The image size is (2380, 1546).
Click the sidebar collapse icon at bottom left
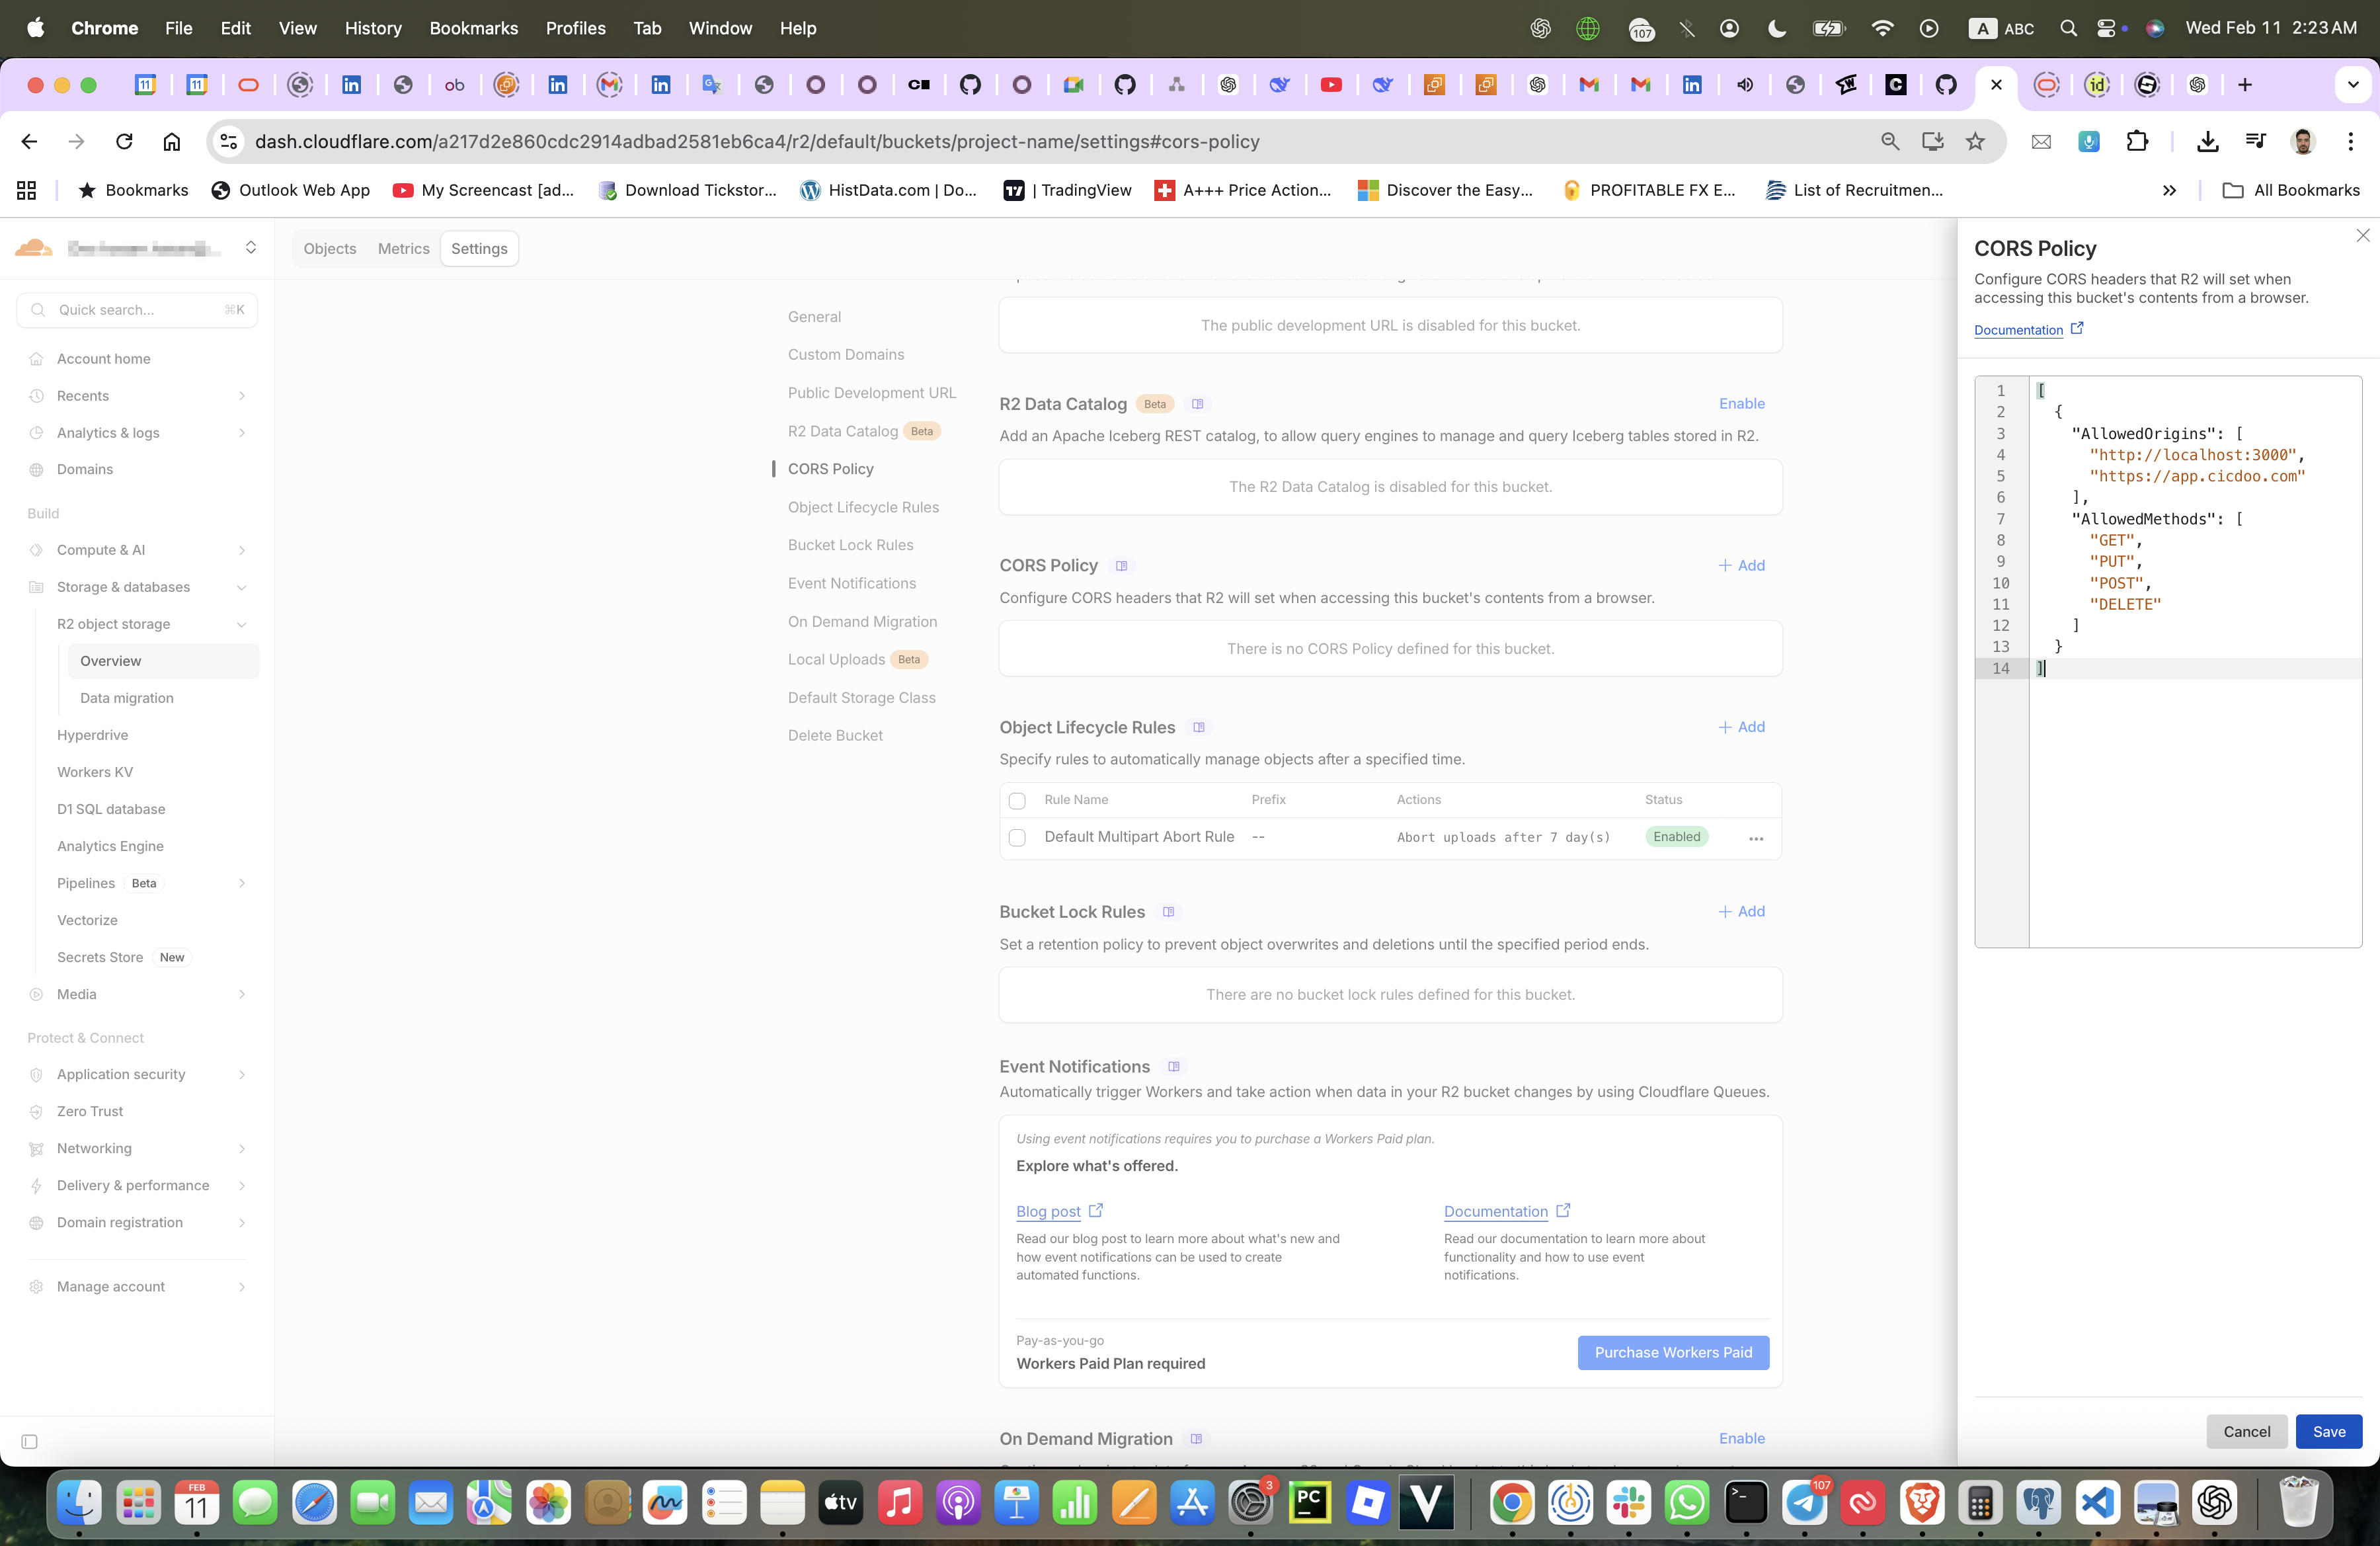pos(29,1442)
